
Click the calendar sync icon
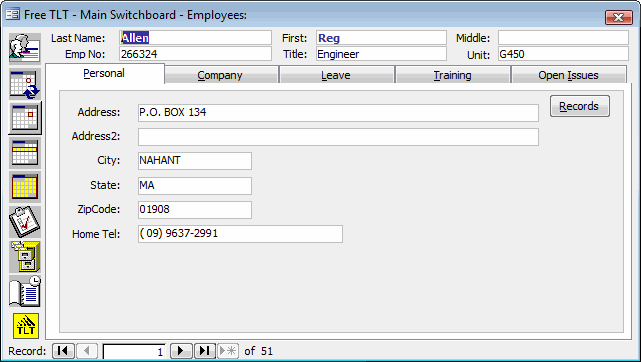coord(25,84)
